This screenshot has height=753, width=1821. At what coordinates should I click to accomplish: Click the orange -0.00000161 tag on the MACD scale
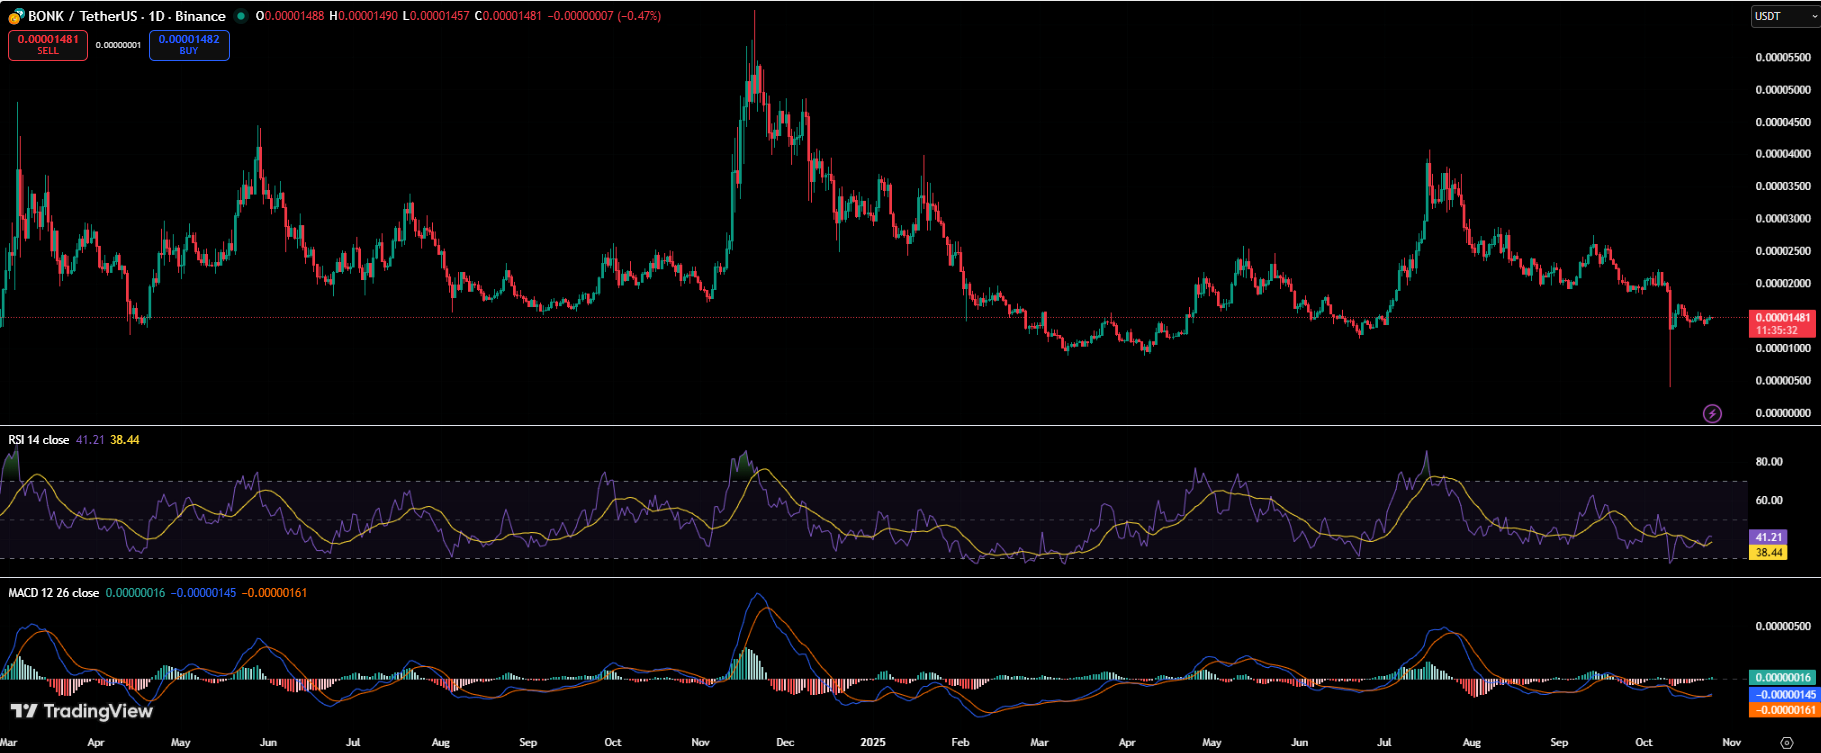[1785, 710]
